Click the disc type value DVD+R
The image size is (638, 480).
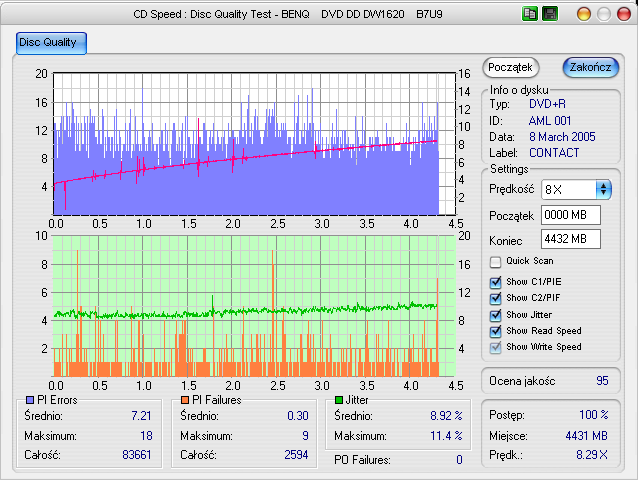coord(547,104)
